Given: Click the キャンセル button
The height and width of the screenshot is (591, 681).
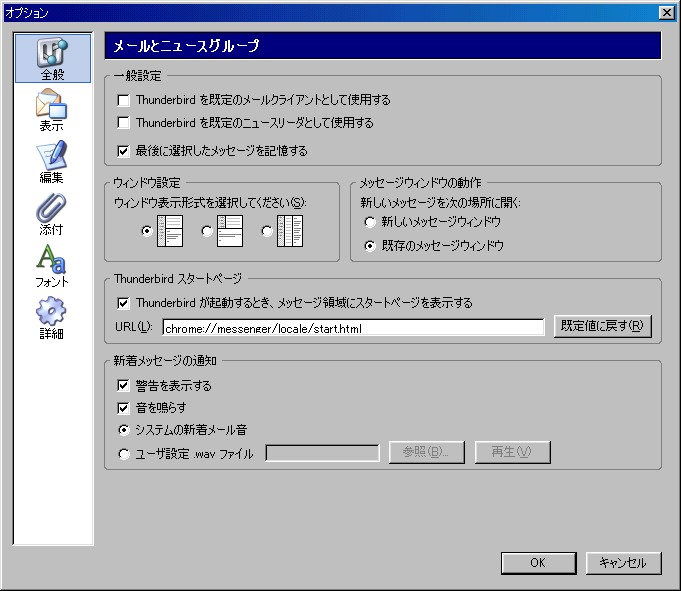Looking at the screenshot, I should 623,563.
